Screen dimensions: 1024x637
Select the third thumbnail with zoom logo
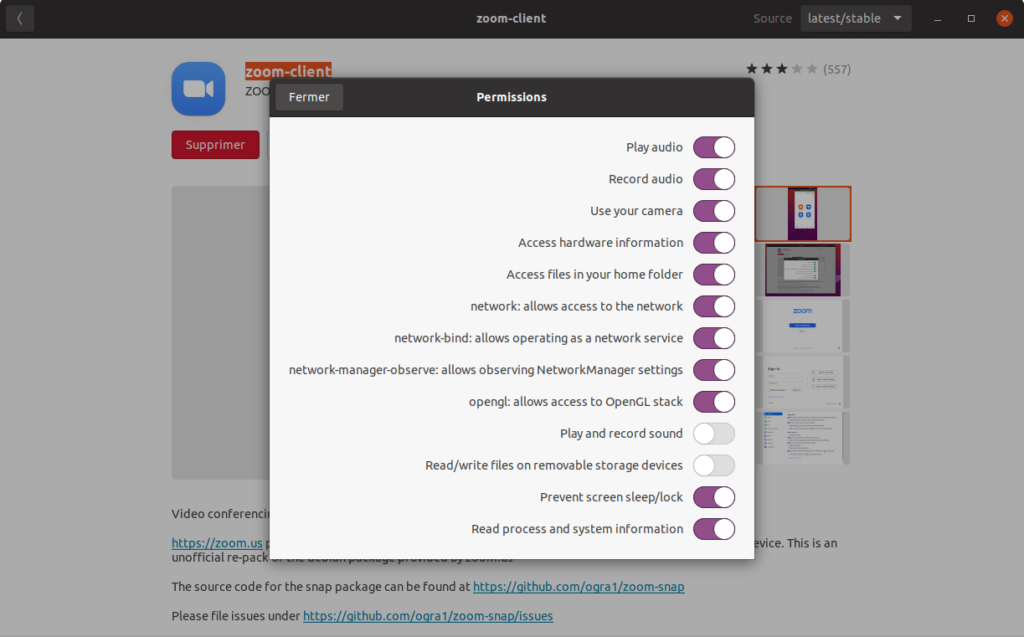click(803, 325)
